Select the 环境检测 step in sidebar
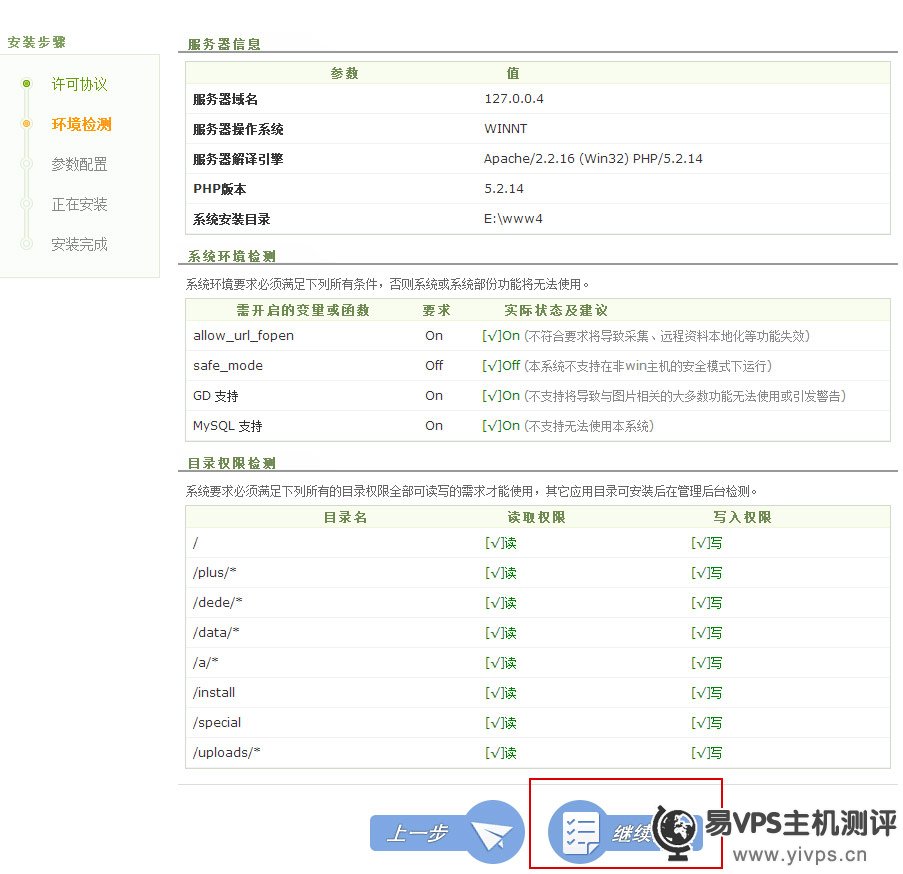 (79, 124)
